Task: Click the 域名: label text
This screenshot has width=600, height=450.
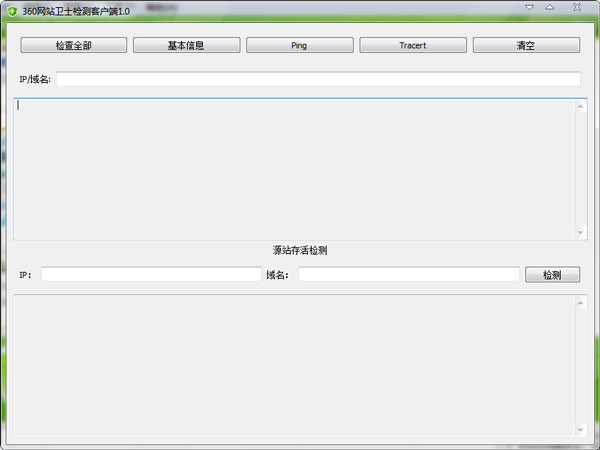Action: tap(277, 275)
